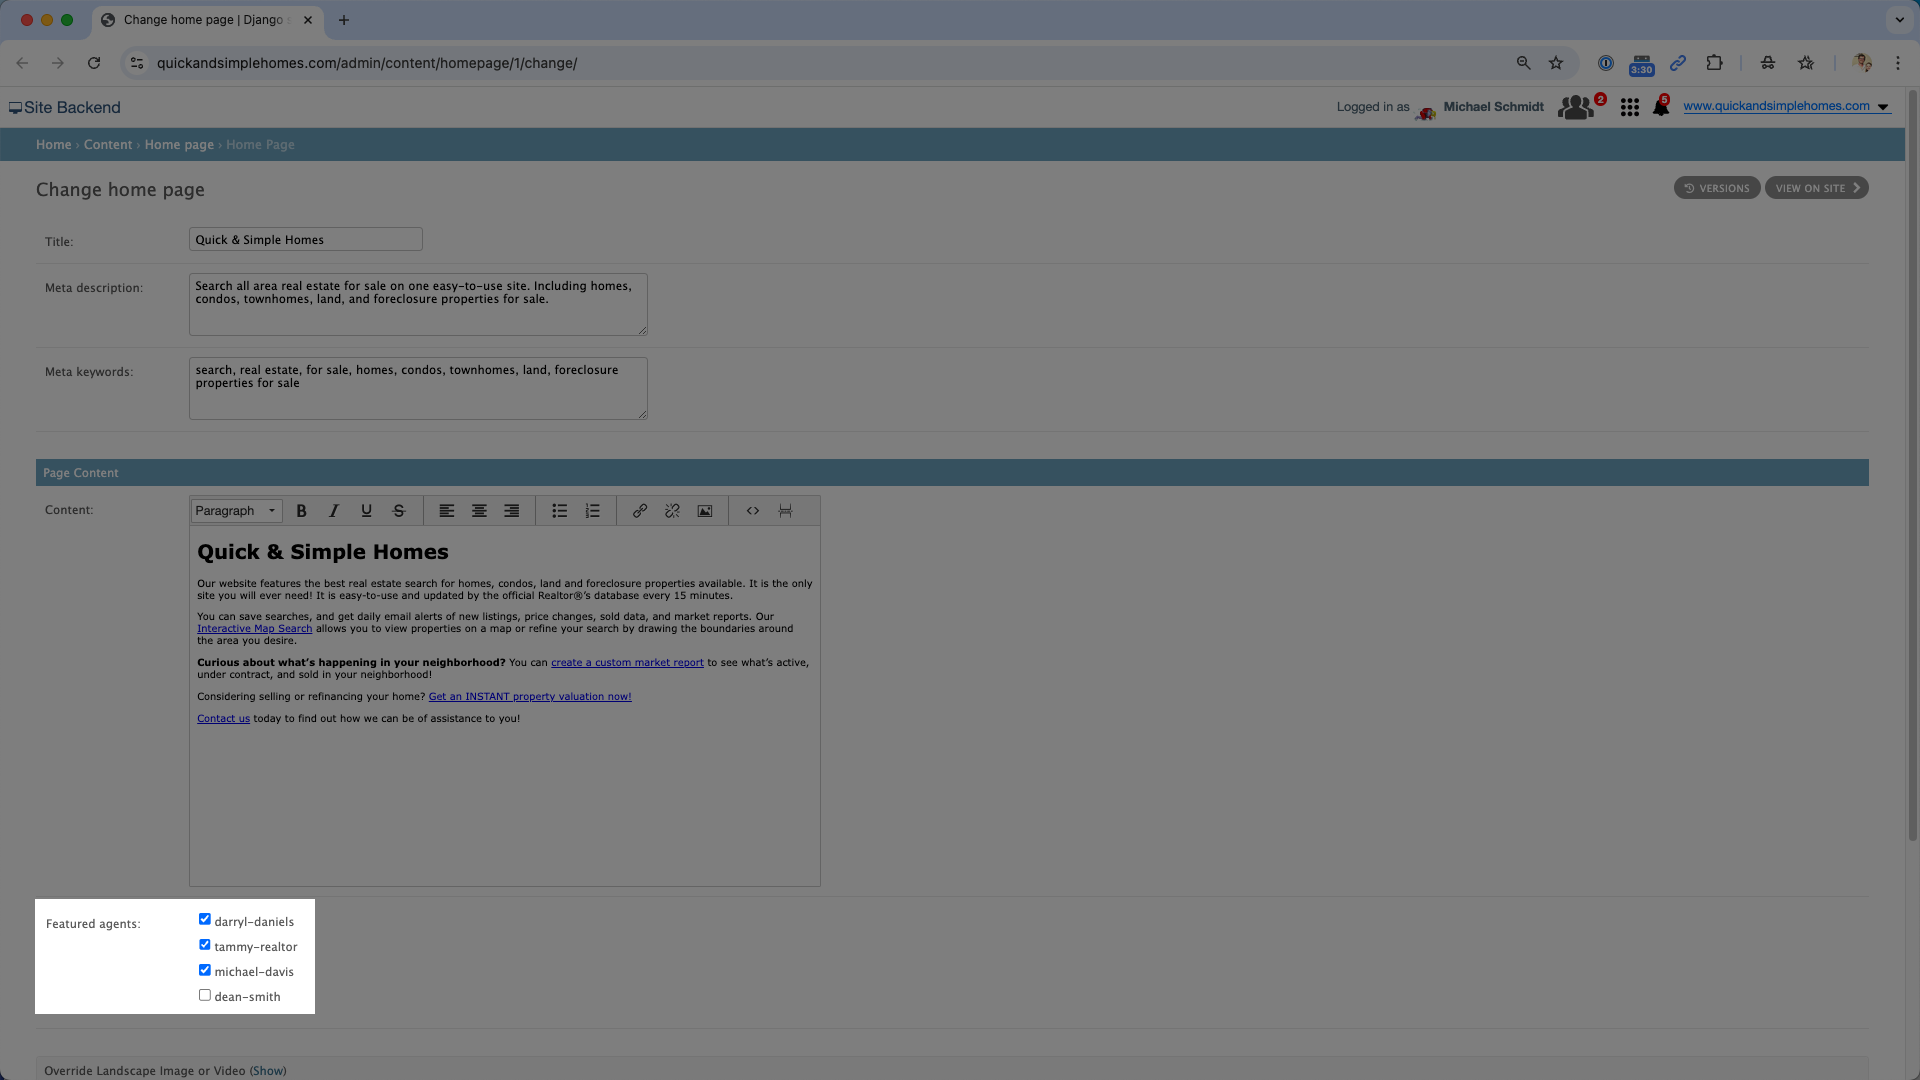1920x1080 pixels.
Task: Insert page break in editor toolbar
Action: [x=786, y=511]
